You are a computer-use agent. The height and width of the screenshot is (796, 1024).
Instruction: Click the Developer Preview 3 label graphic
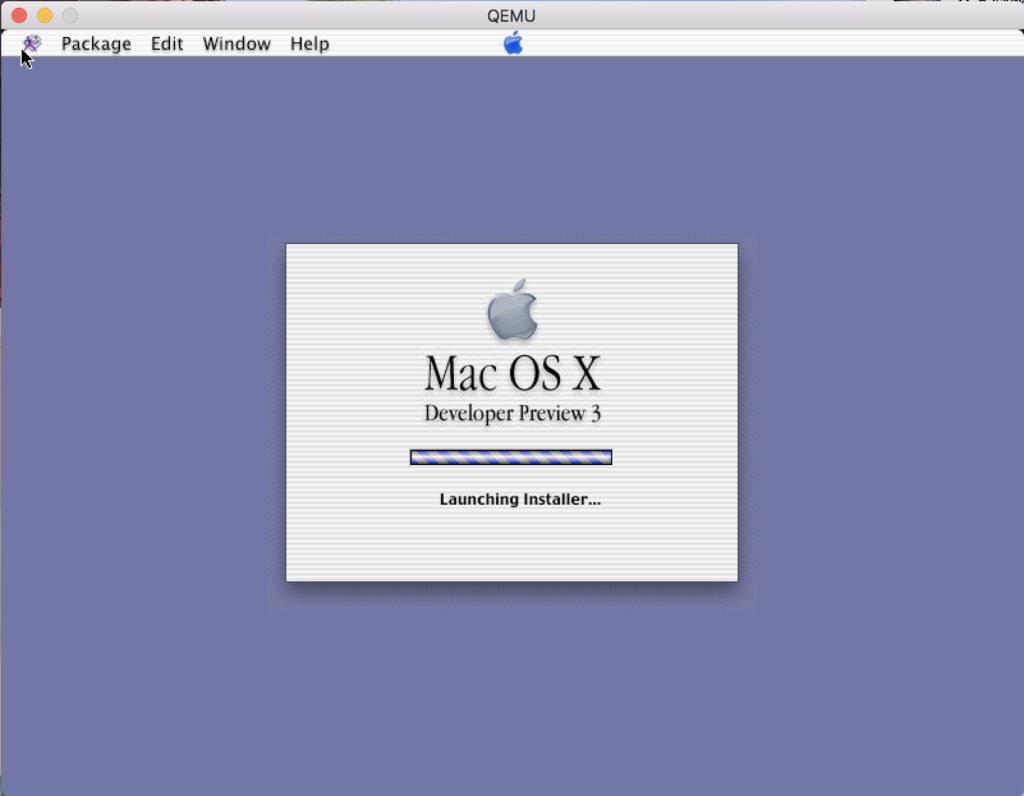click(x=512, y=412)
